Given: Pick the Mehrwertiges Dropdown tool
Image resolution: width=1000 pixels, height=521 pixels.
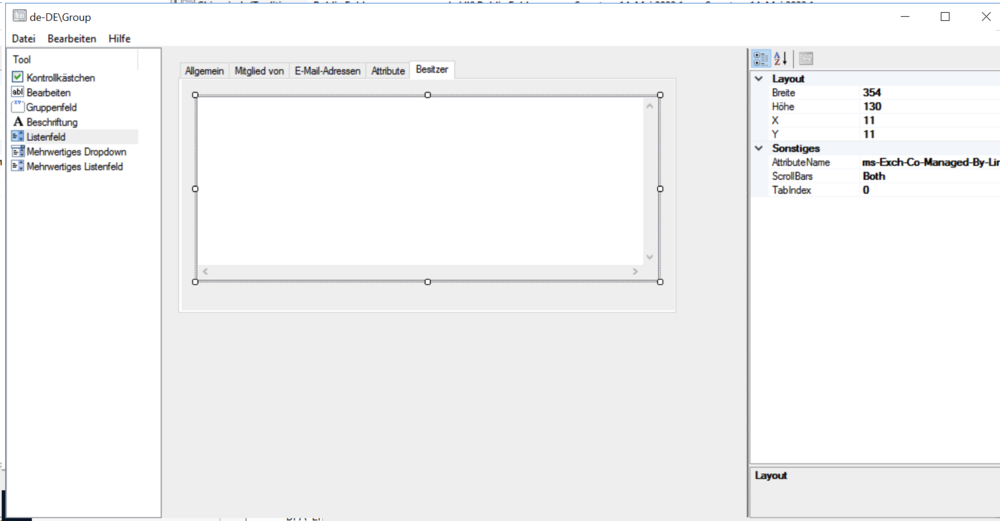Looking at the screenshot, I should [76, 152].
